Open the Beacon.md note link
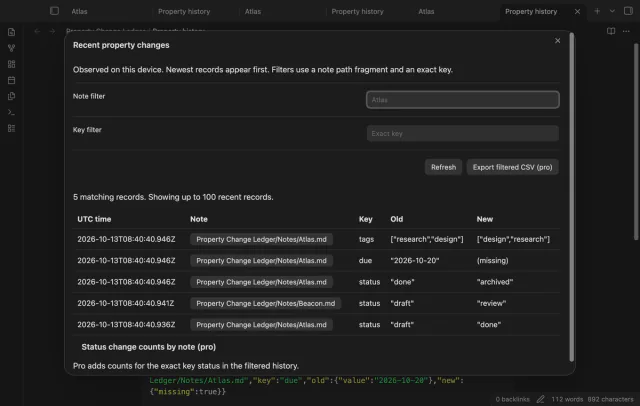 [265, 303]
